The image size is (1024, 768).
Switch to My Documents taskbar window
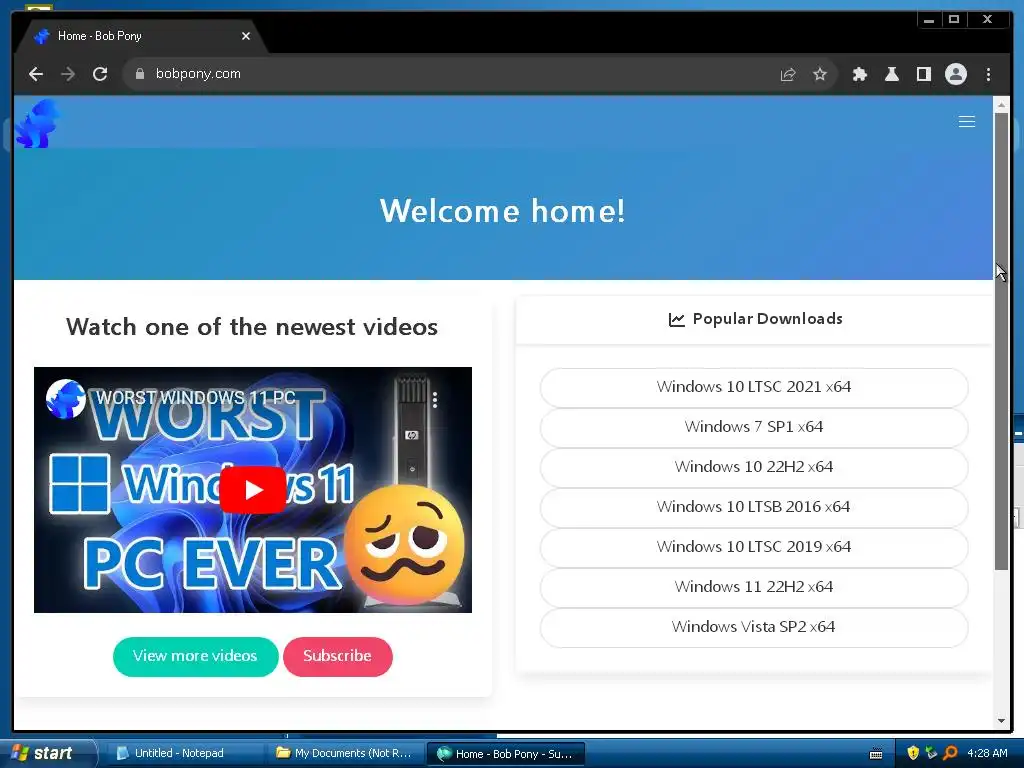point(344,753)
